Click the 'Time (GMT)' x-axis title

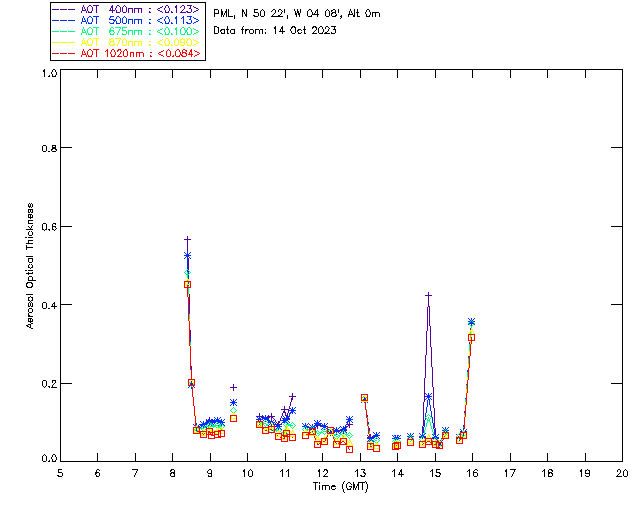tap(340, 487)
